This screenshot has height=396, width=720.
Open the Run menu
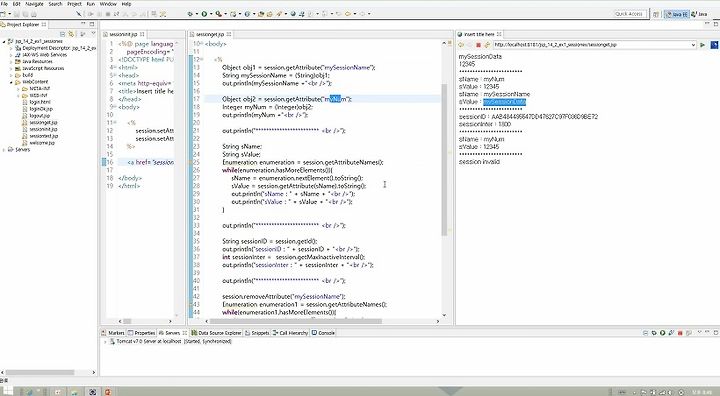click(90, 4)
